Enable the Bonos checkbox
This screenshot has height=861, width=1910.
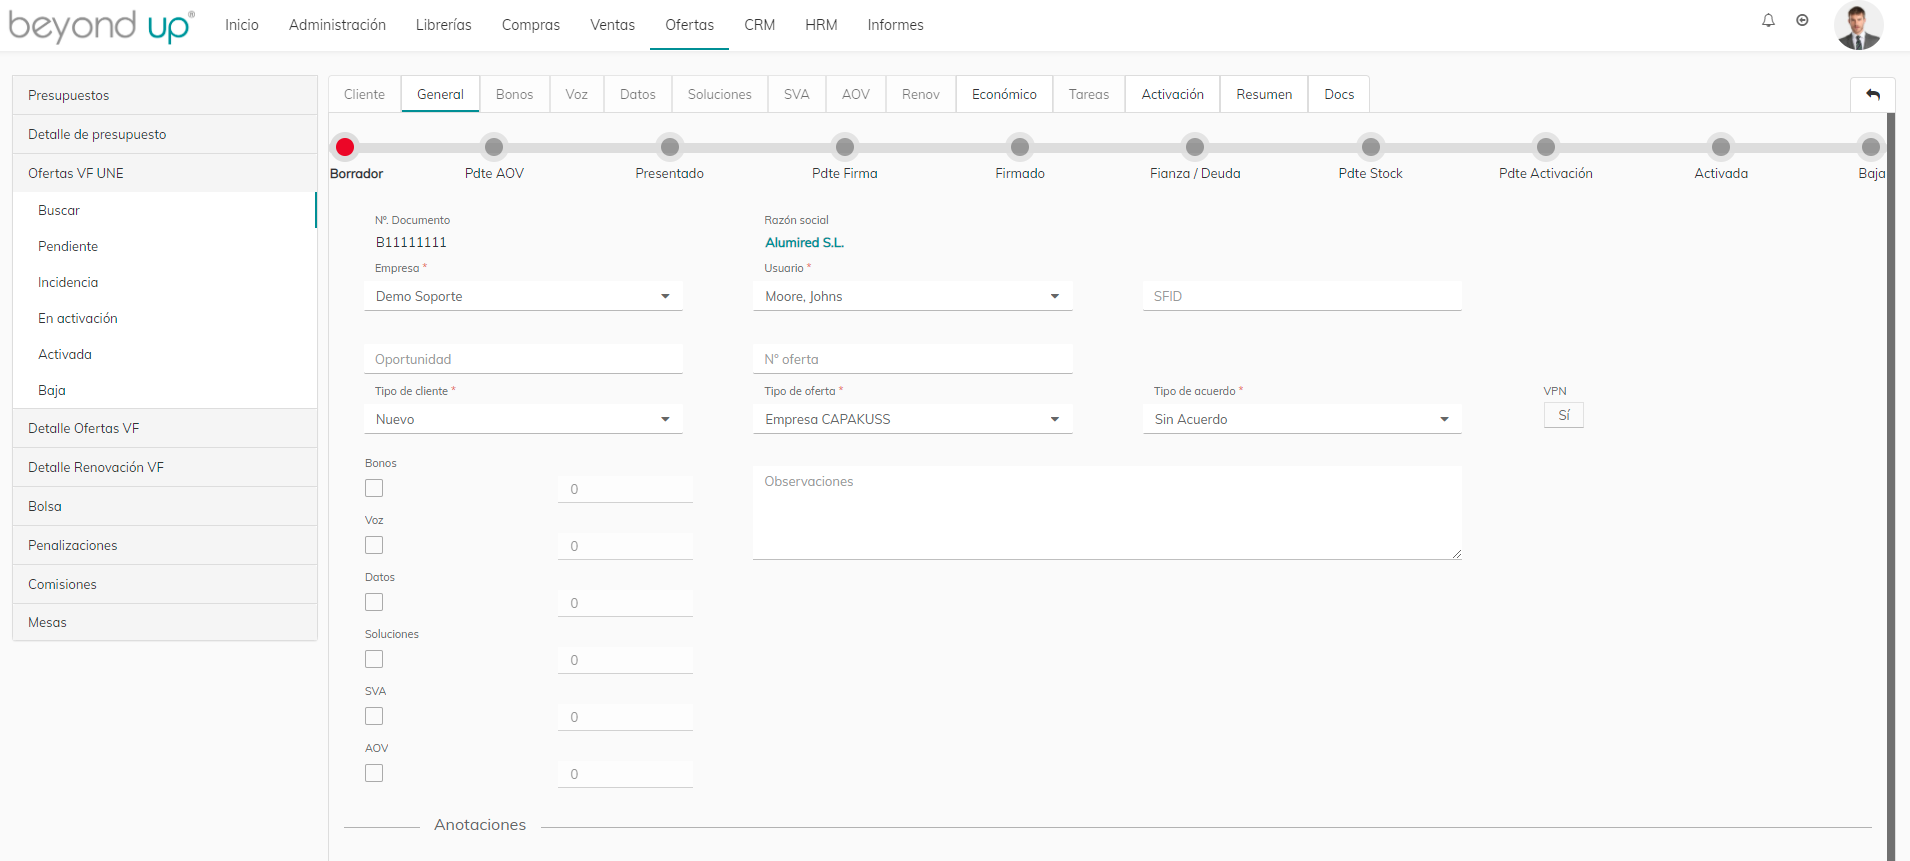[x=374, y=488]
